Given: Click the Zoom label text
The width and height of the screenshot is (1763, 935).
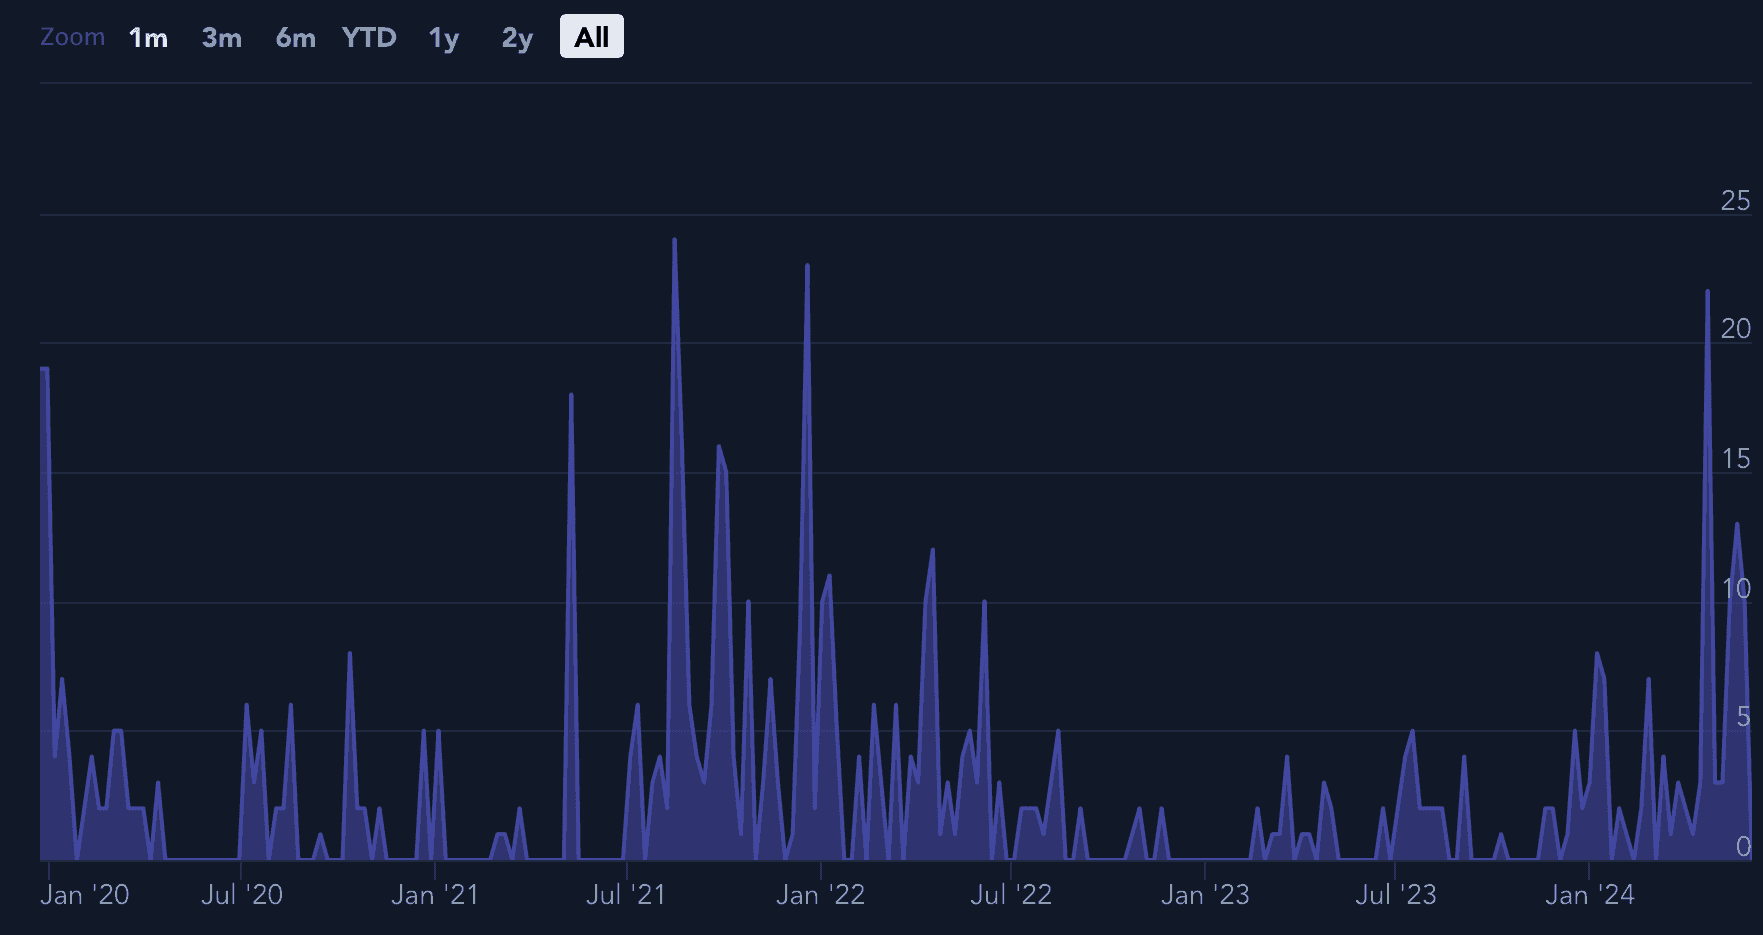Looking at the screenshot, I should (72, 37).
